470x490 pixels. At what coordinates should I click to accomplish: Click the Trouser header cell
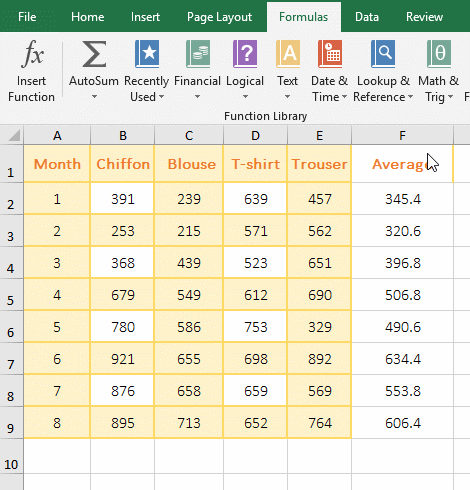[319, 164]
